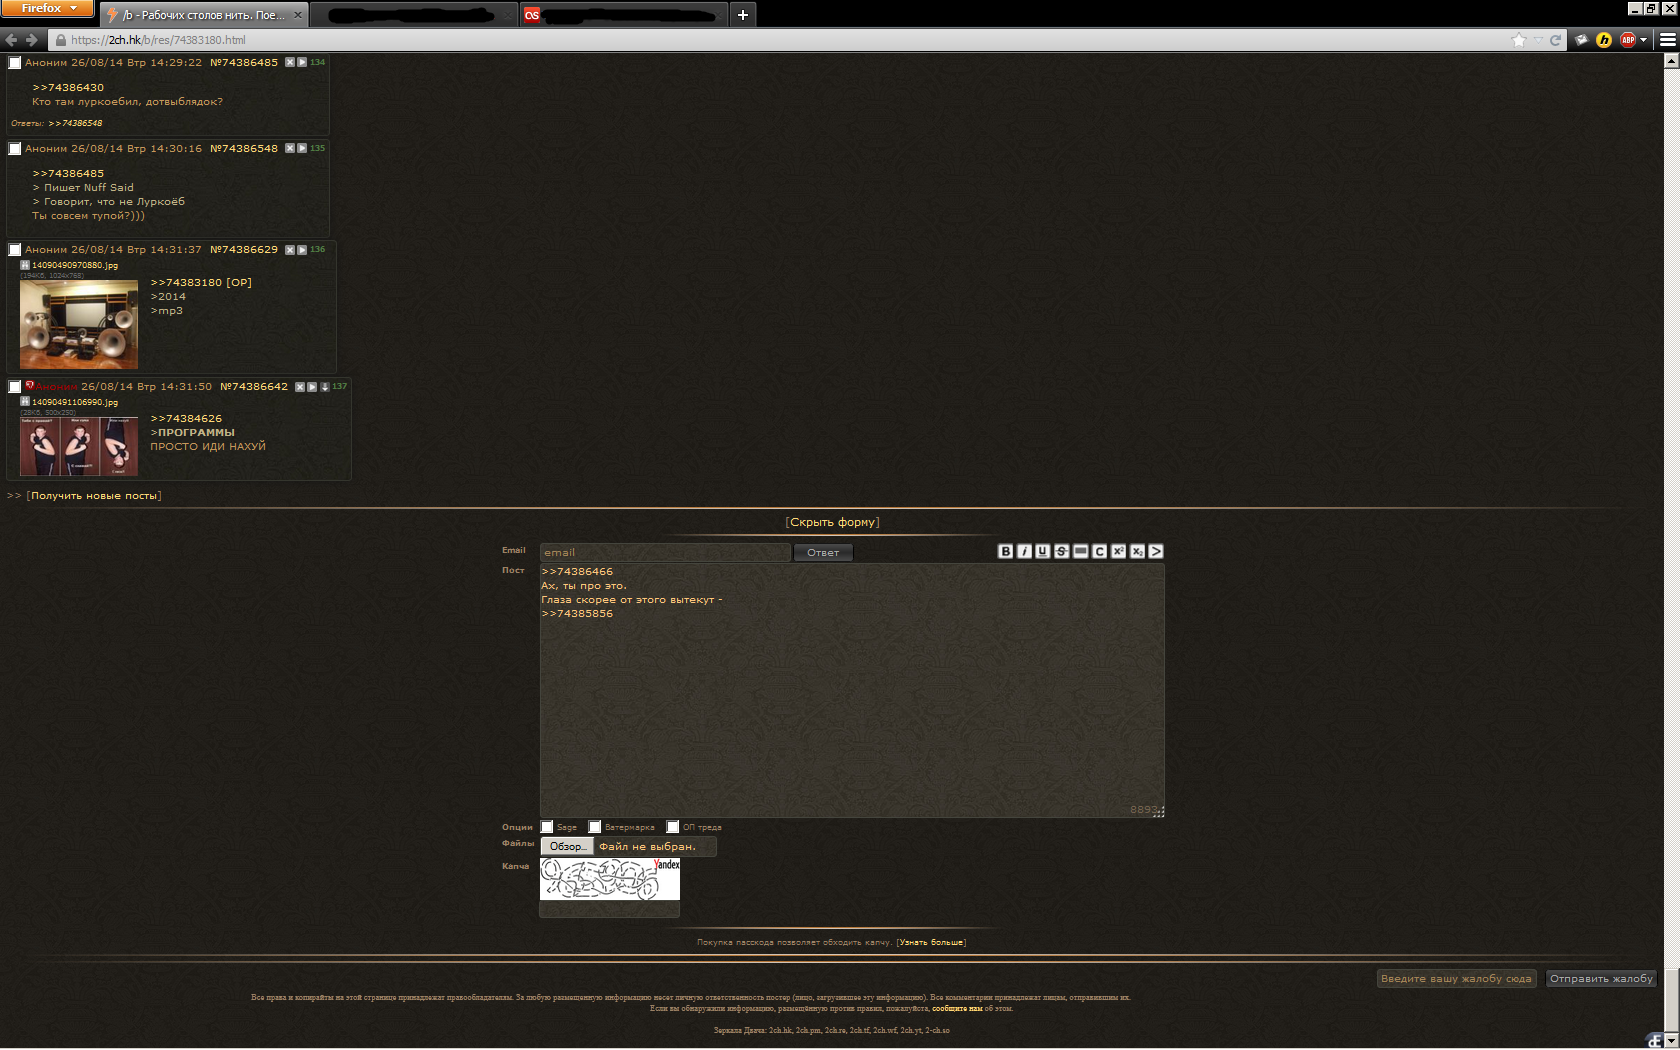The image size is (1680, 1050).
Task: Follow the 'сообщите нам' link in footer
Action: coord(957,1008)
